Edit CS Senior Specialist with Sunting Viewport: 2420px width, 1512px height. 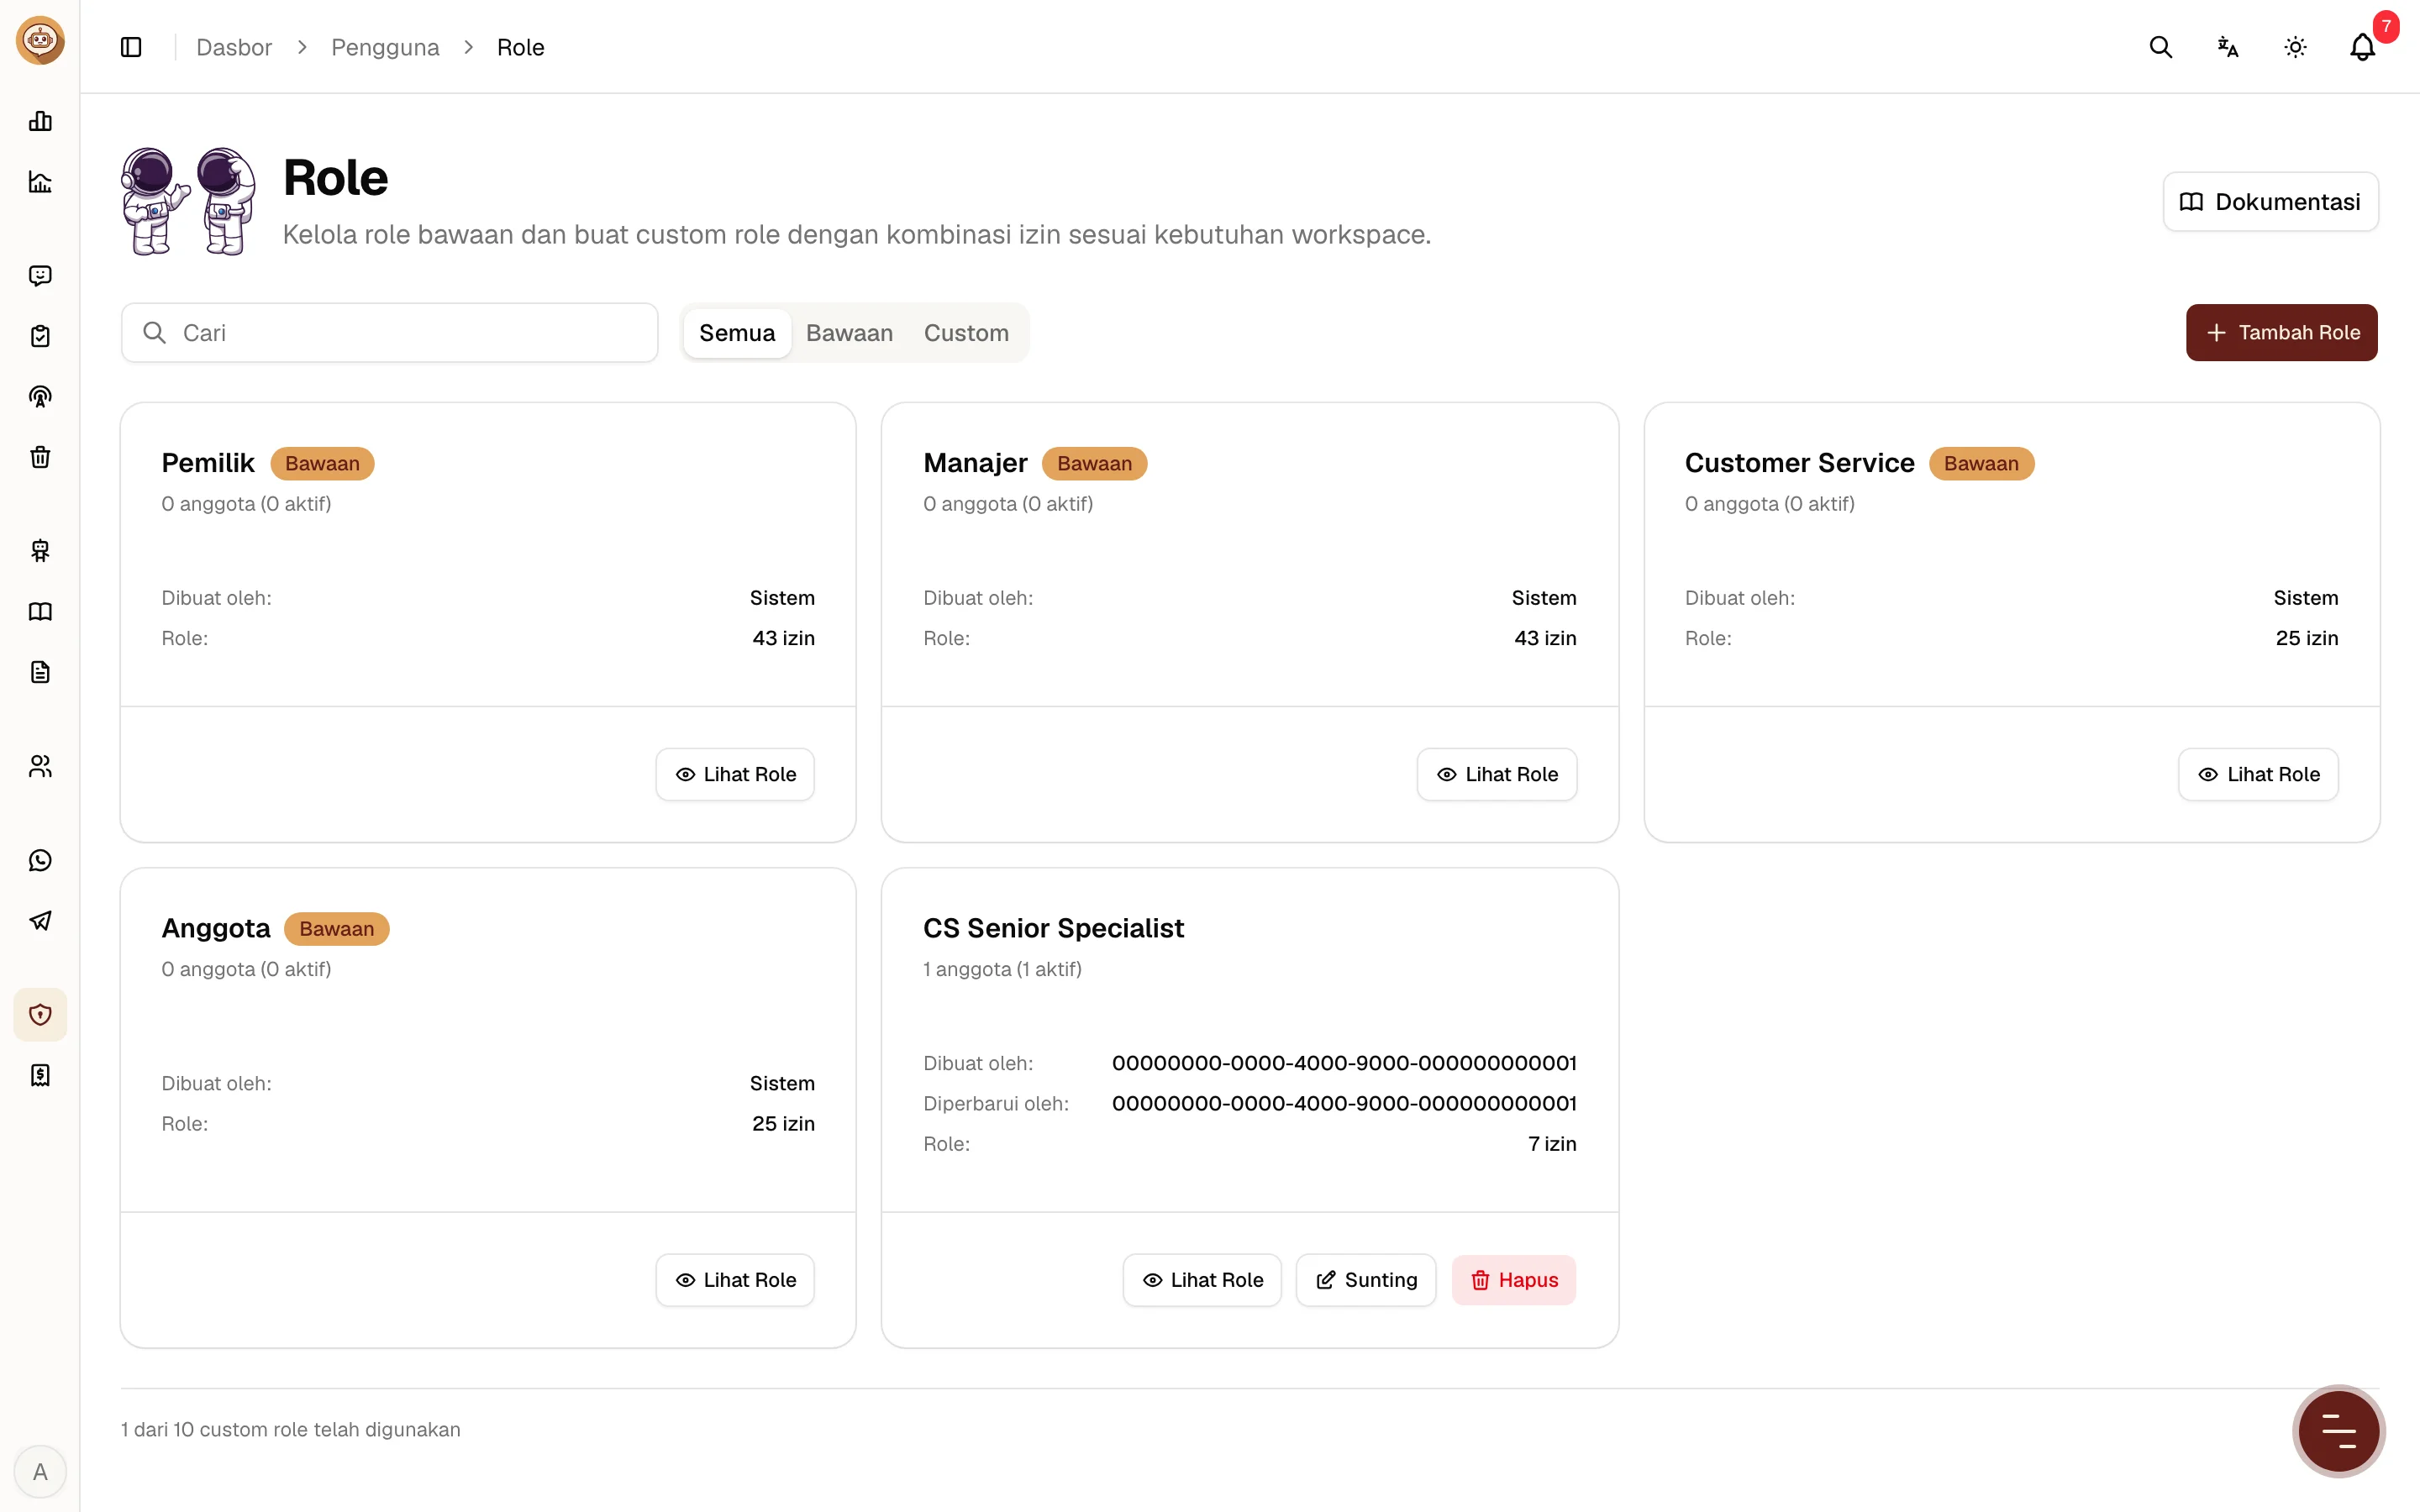coord(1366,1280)
